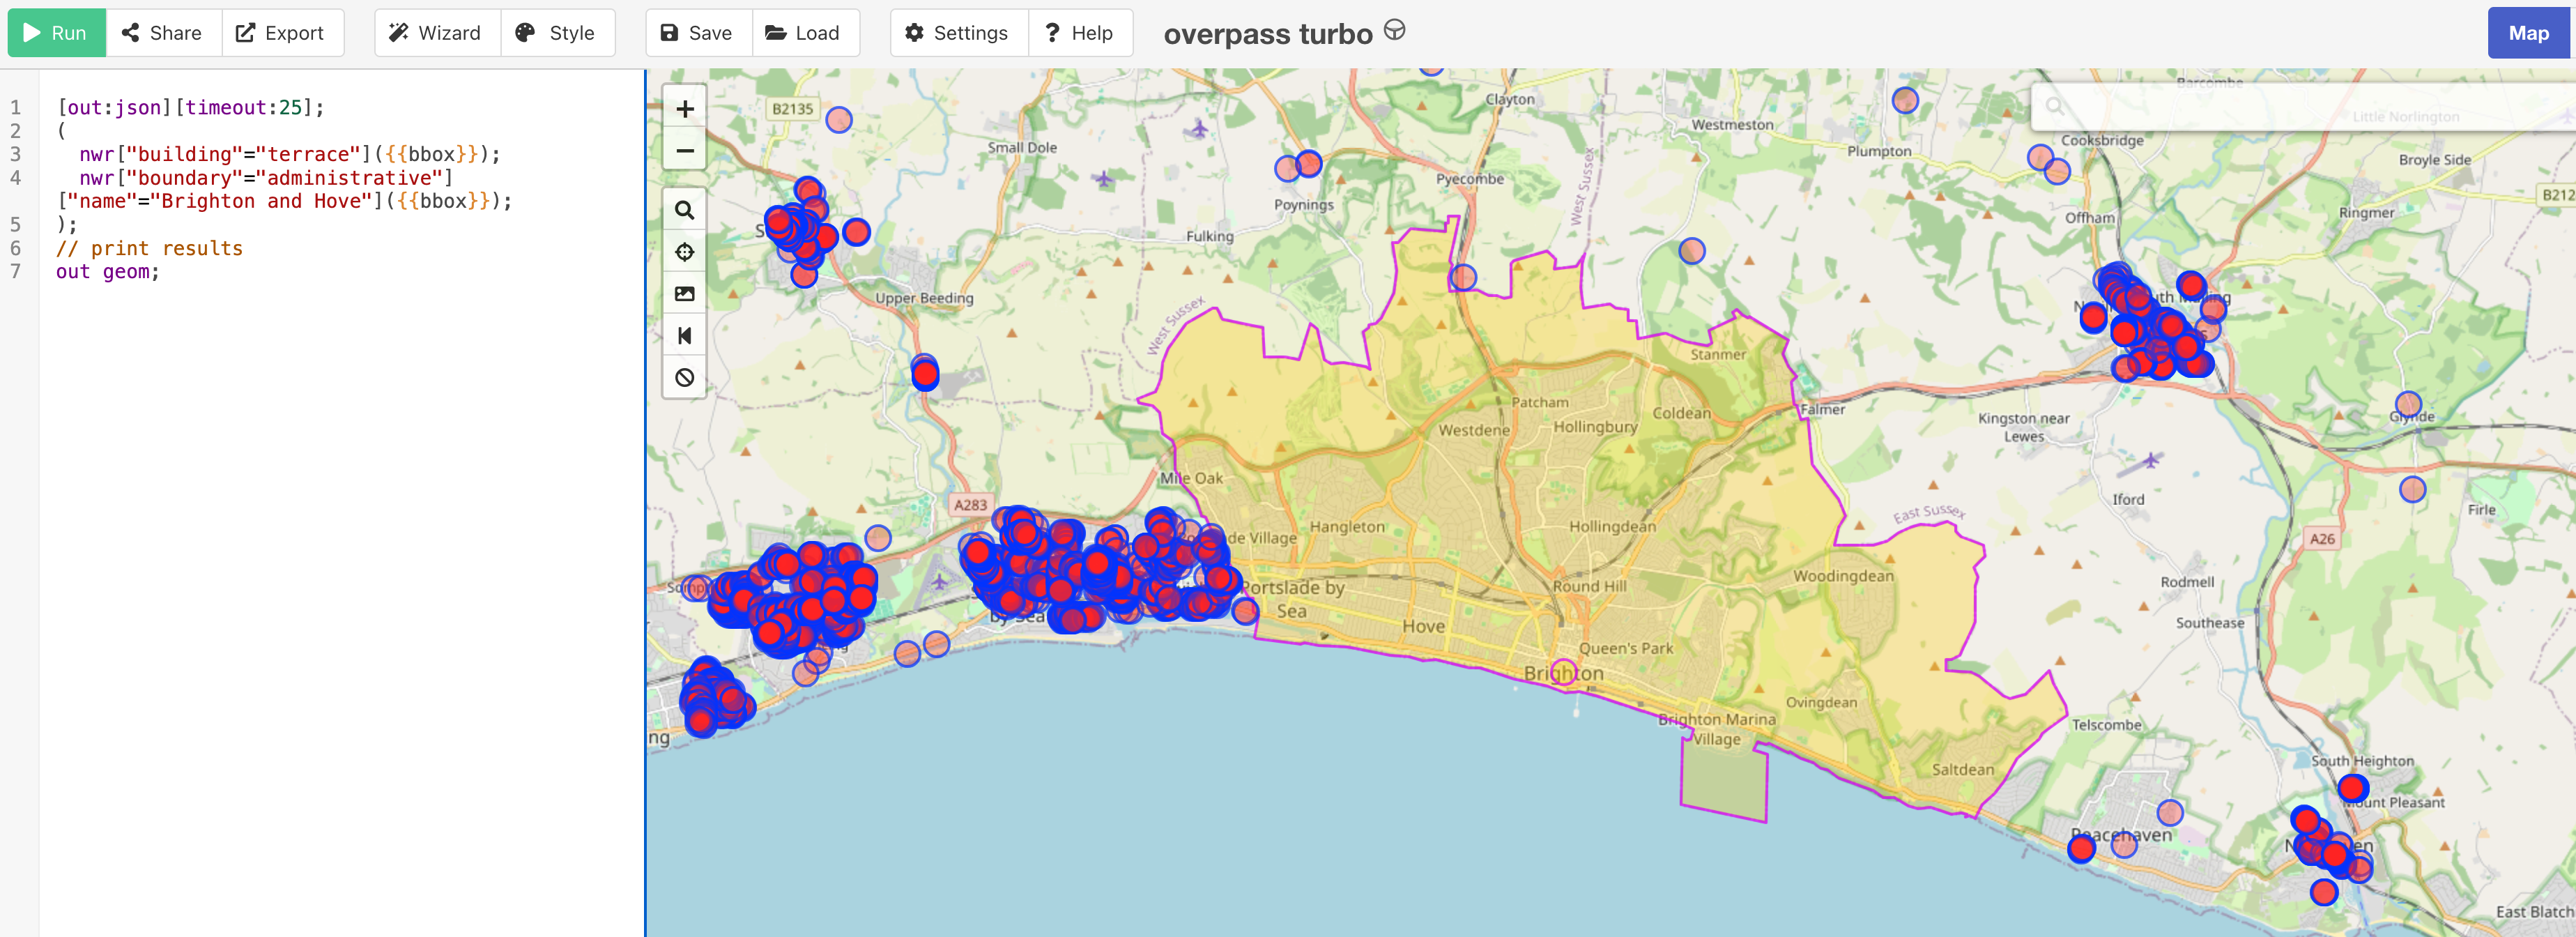Click the A283 road shield
This screenshot has width=2576, height=937.
pos(970,505)
